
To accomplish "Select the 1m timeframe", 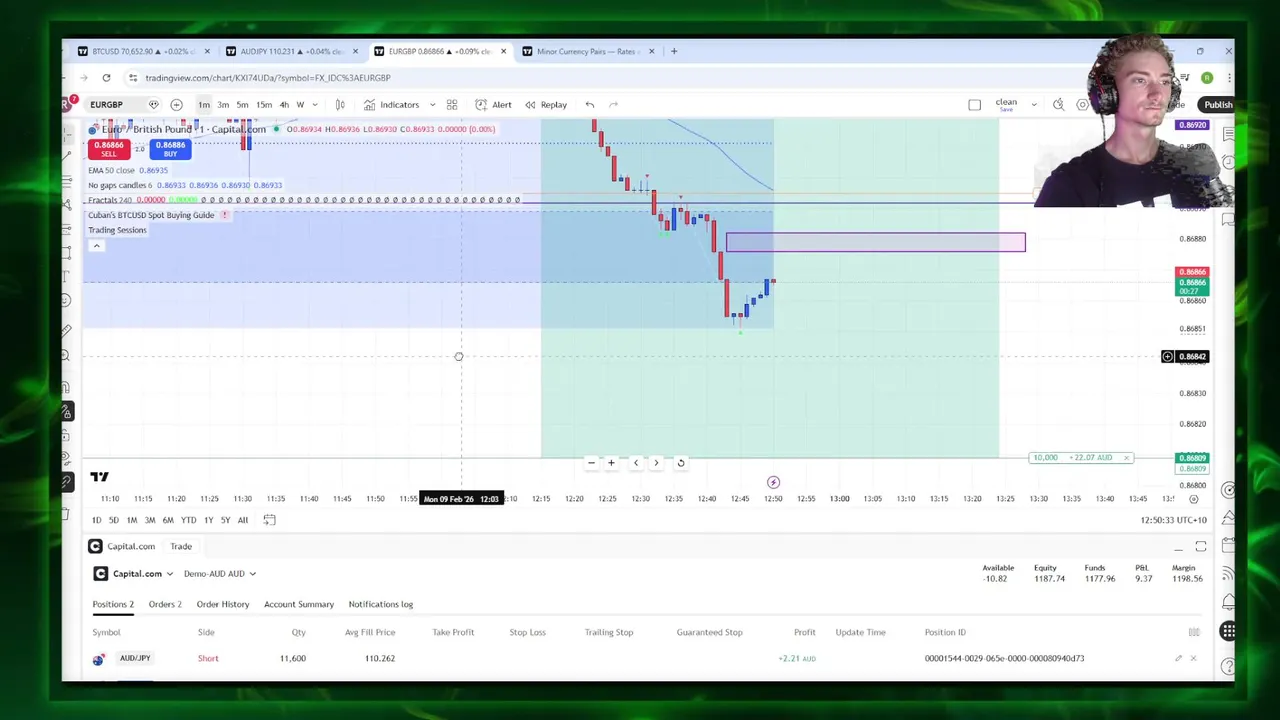I will click(204, 104).
